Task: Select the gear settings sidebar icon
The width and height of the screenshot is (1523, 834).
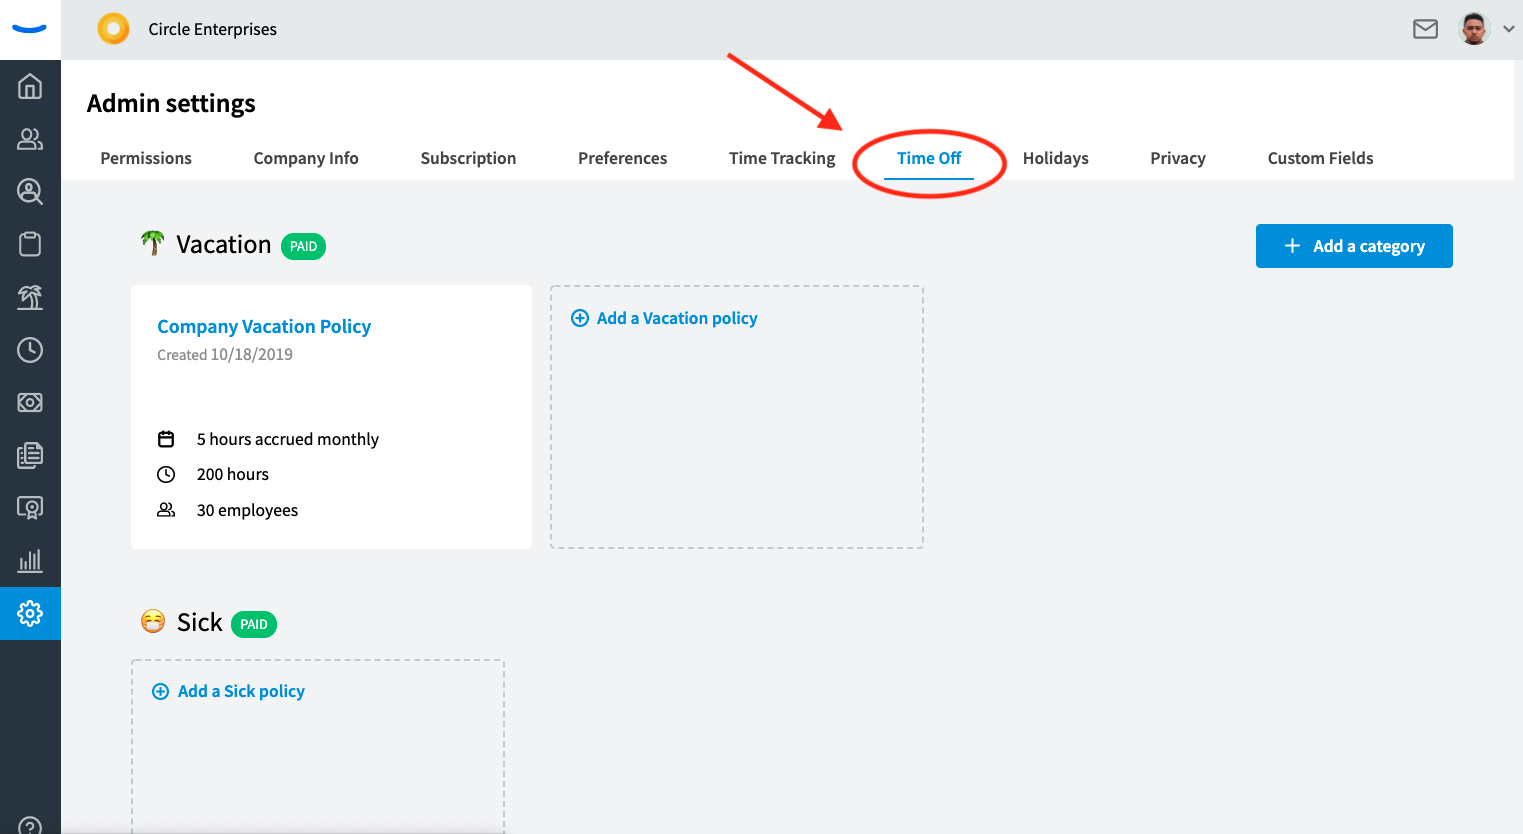Action: (30, 613)
